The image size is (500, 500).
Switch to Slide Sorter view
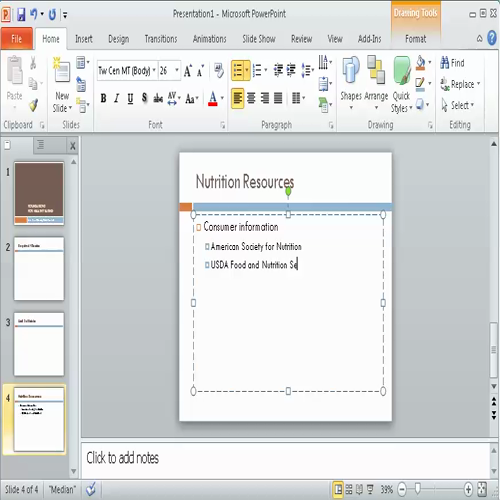click(x=349, y=489)
